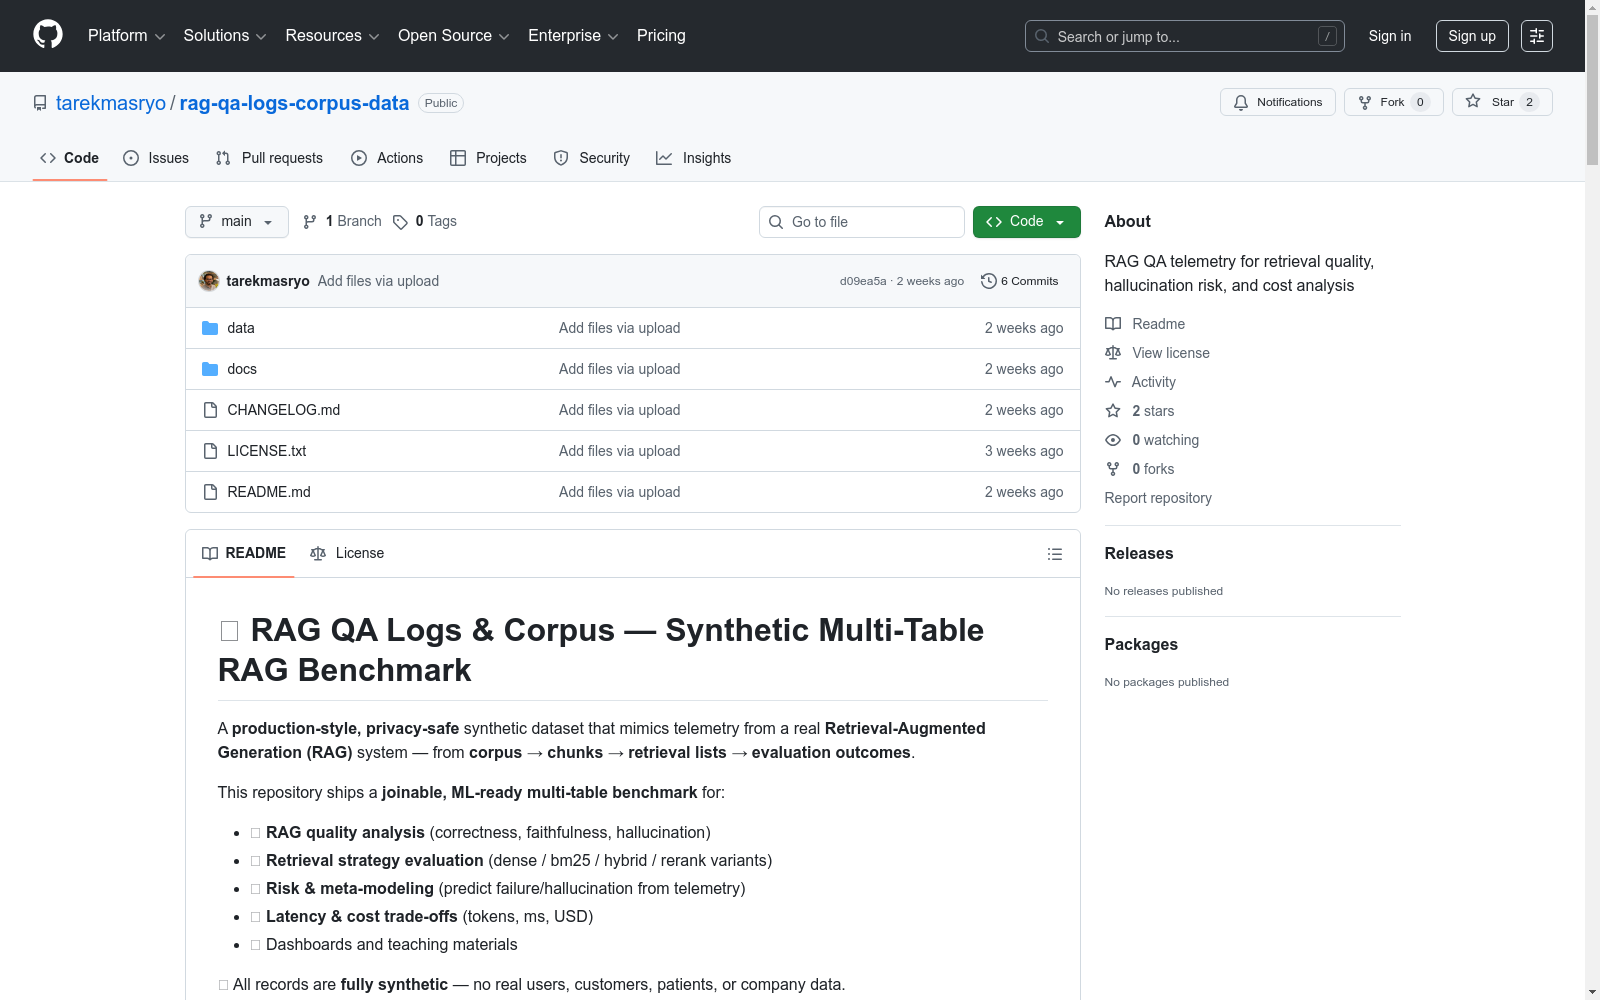Viewport: 1600px width, 1000px height.
Task: Expand the Platform menu
Action: 127,35
